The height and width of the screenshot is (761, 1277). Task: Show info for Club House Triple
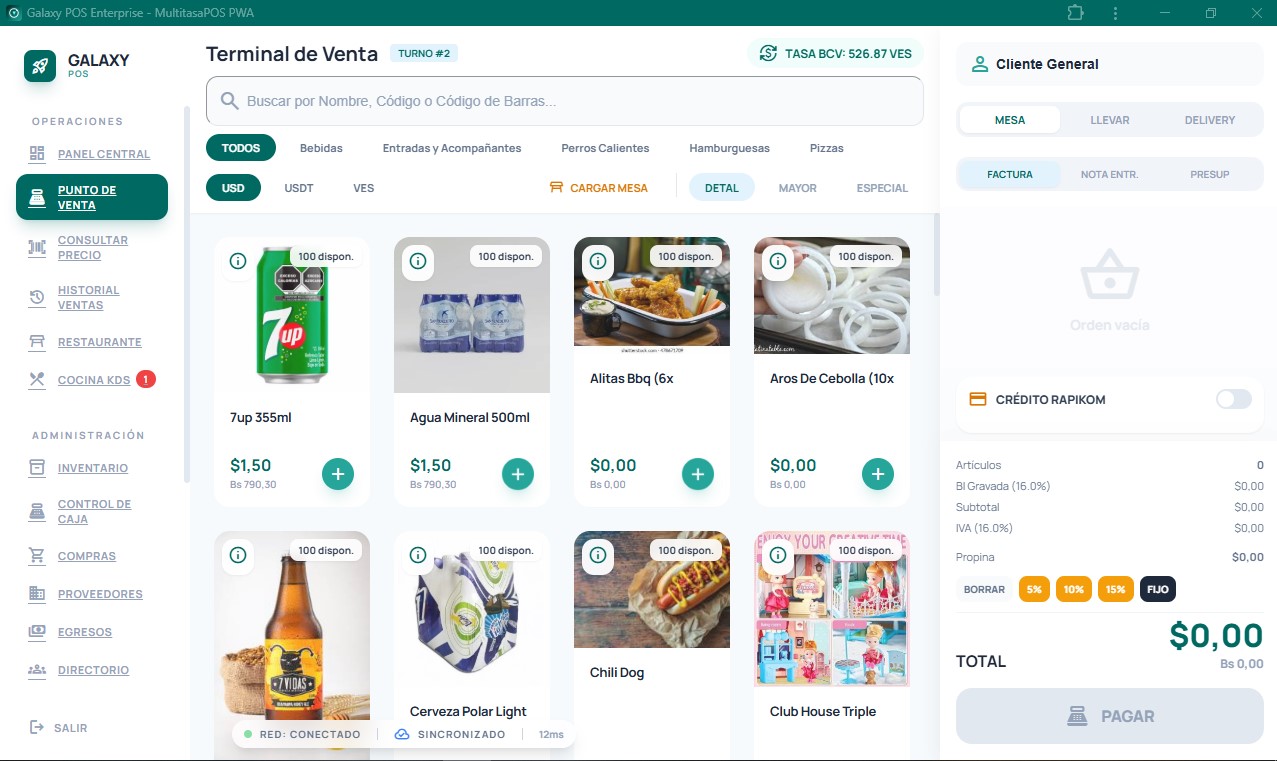[778, 555]
